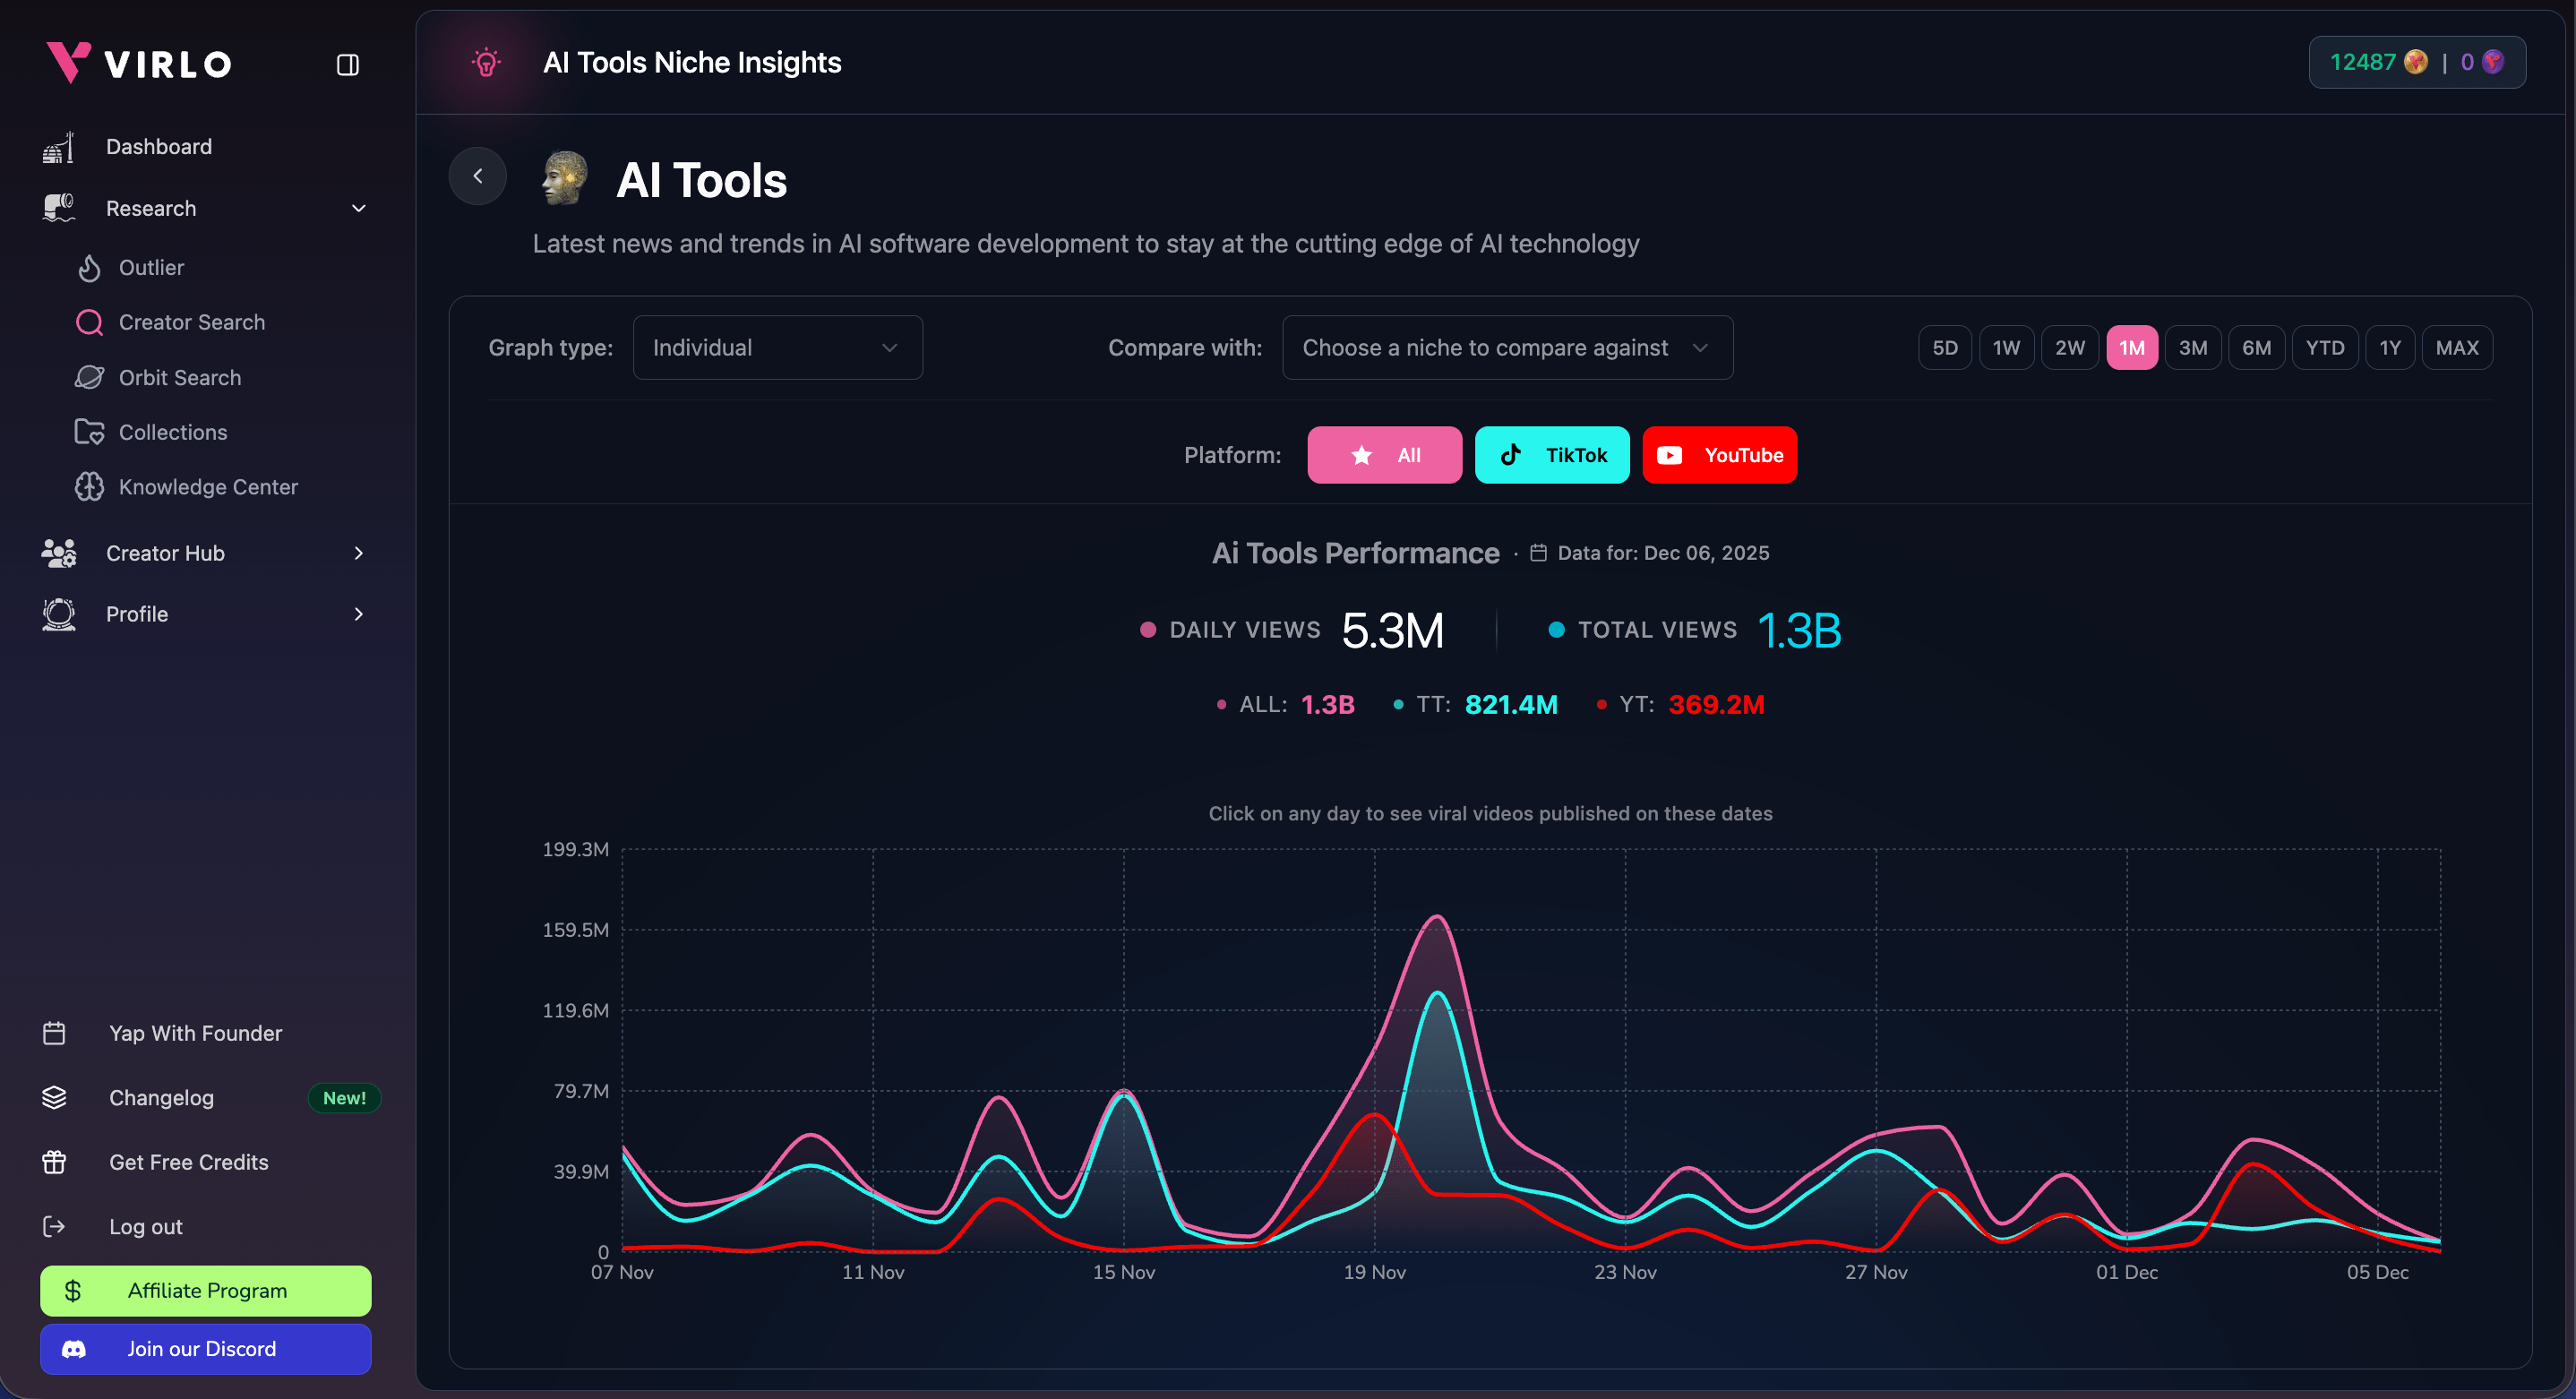The height and width of the screenshot is (1399, 2576).
Task: Open the Dashboard menu item
Action: [x=158, y=146]
